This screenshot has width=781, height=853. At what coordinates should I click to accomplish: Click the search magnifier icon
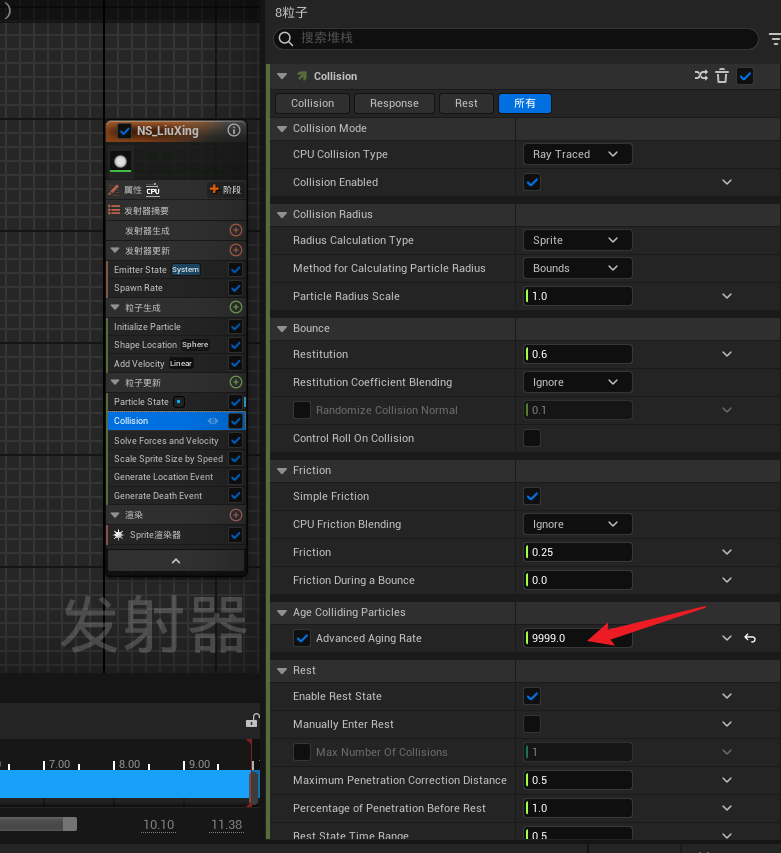[x=286, y=39]
